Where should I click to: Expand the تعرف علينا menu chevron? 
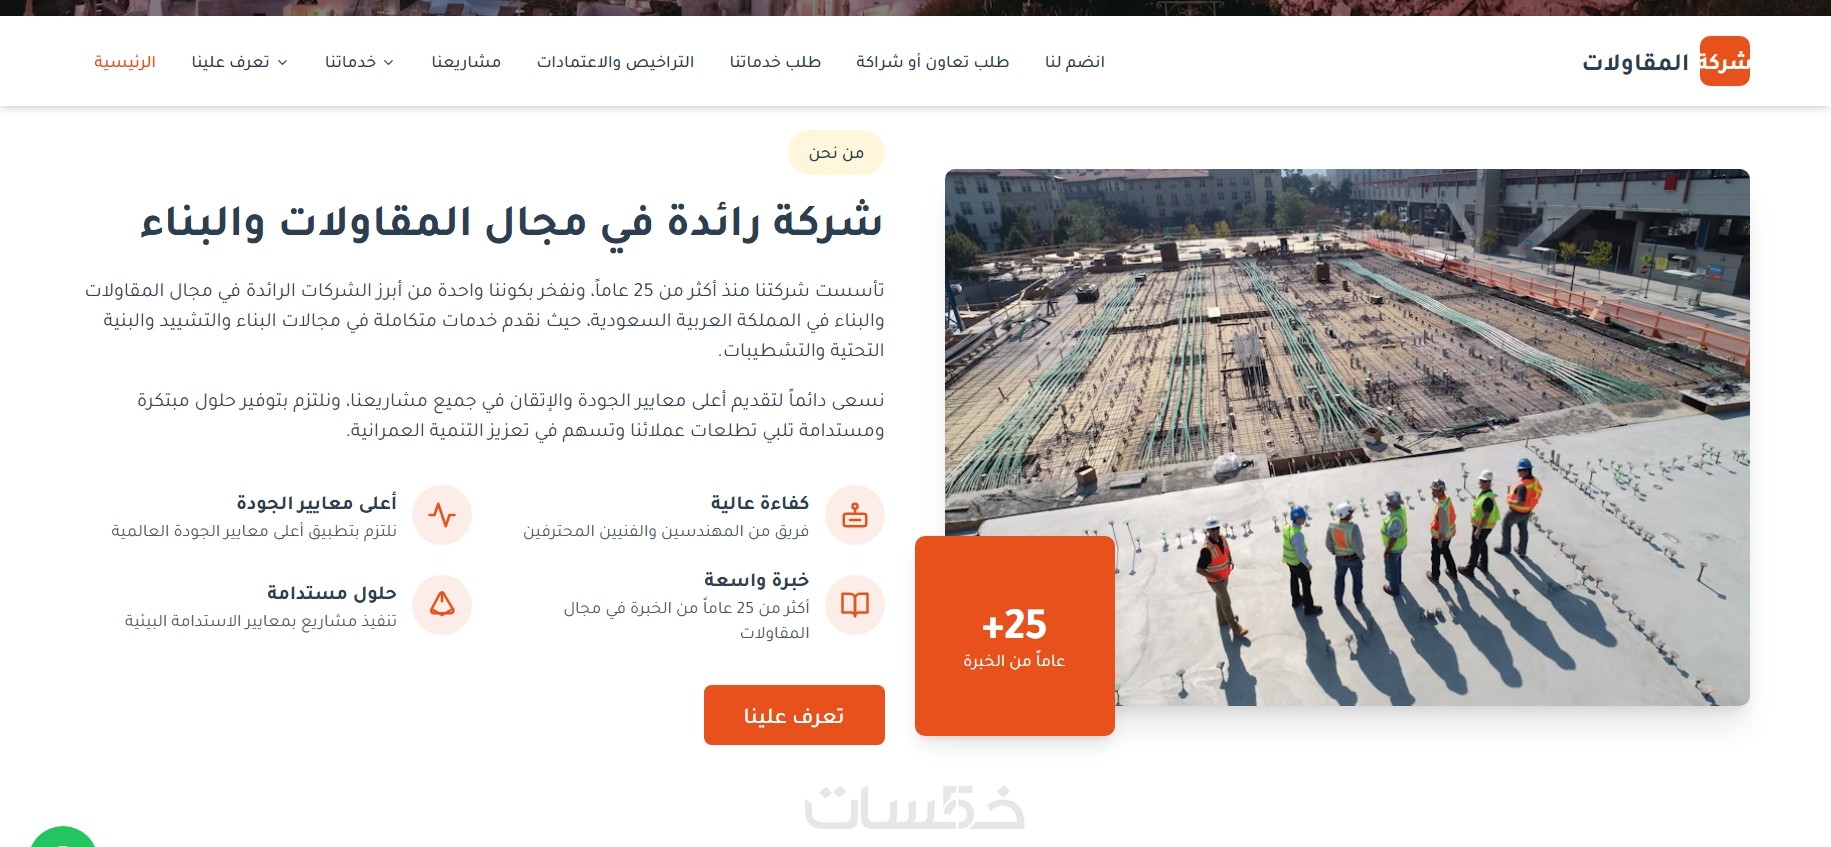[282, 62]
